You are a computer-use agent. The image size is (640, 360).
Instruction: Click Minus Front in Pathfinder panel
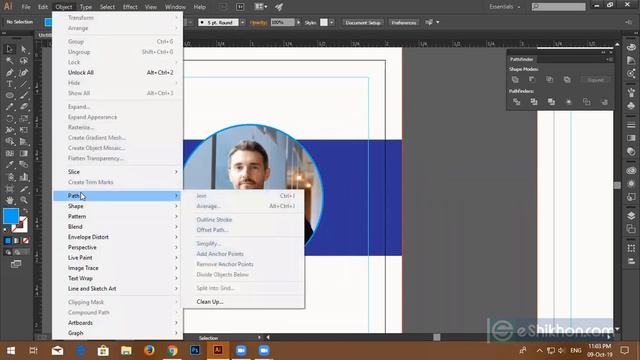click(x=532, y=80)
